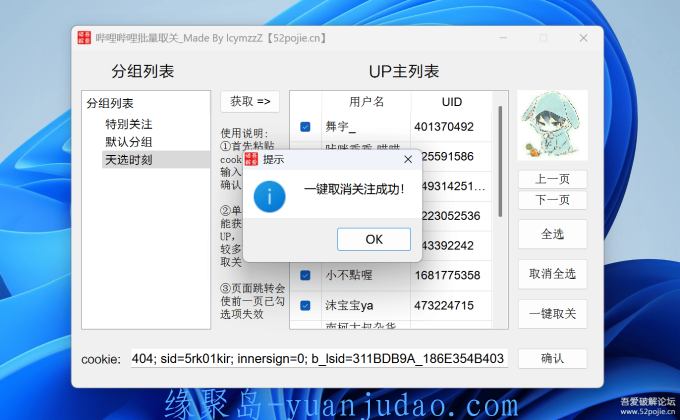Click UID cell 401370492
Viewport: 680px width, 420px height.
(444, 127)
